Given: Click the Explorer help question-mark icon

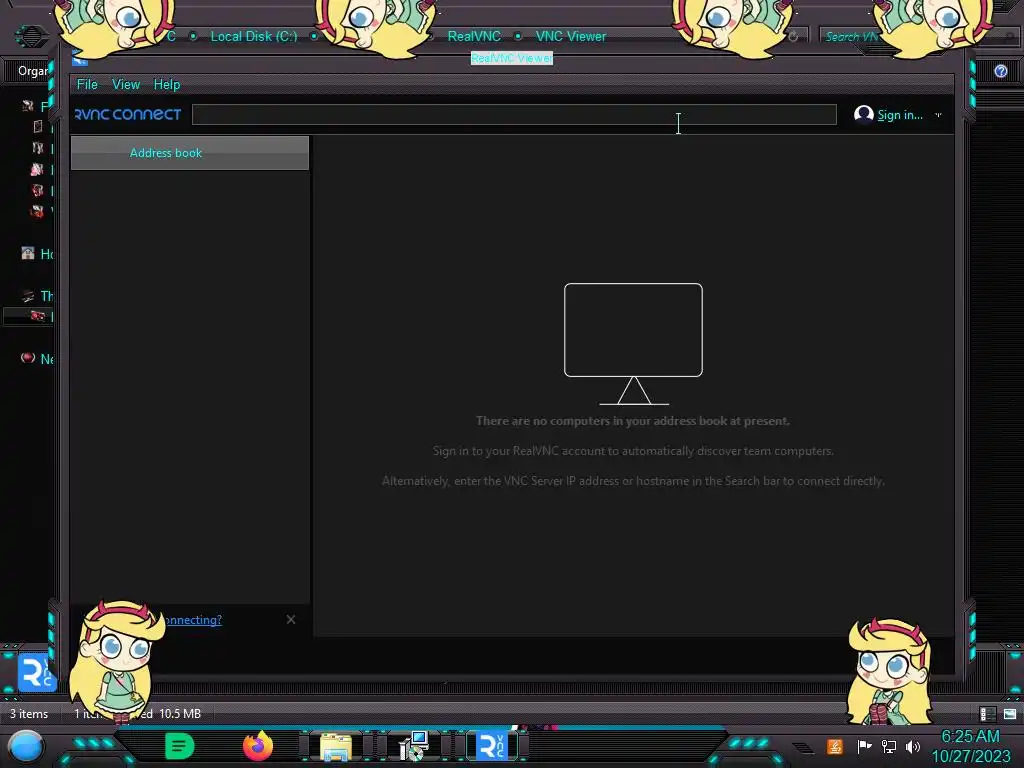Looking at the screenshot, I should (x=1000, y=71).
